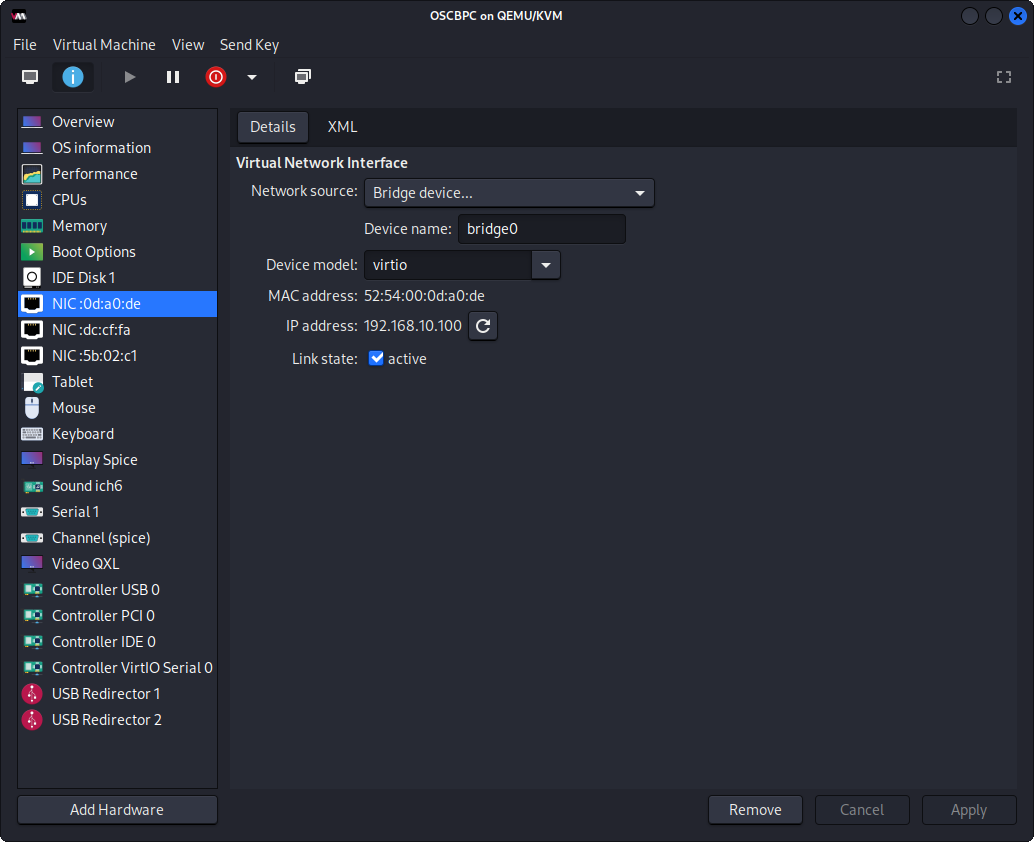Open the Network source dropdown
Viewport: 1034px width, 842px height.
tap(509, 193)
